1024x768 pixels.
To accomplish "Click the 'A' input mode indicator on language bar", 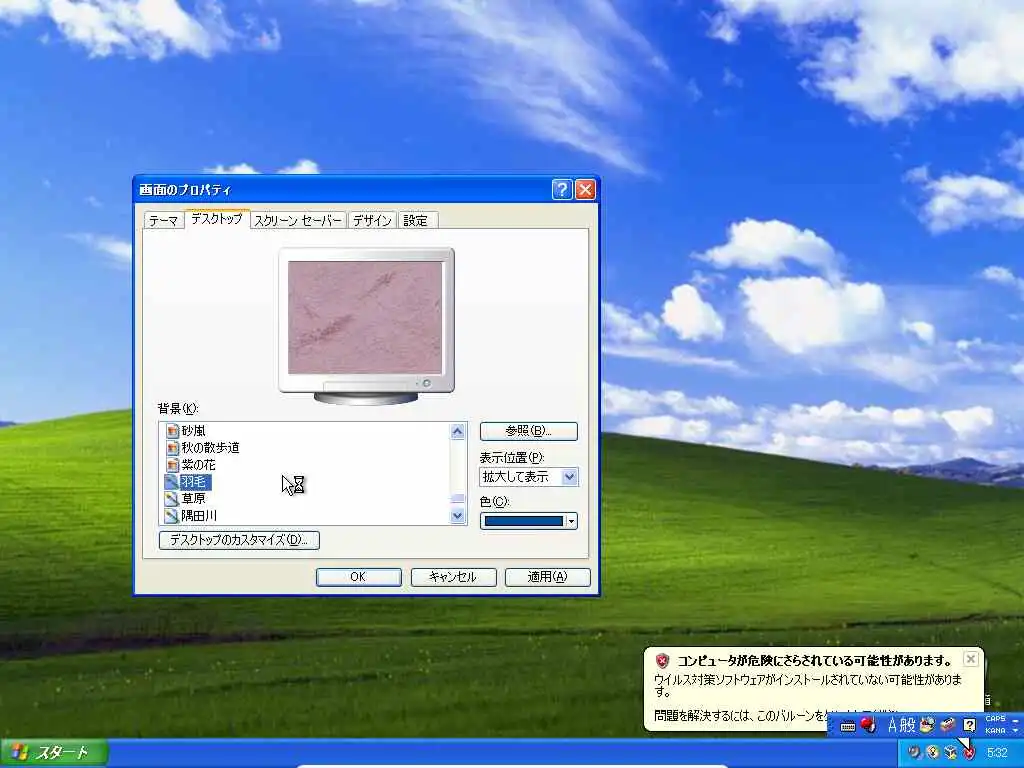I will pos(892,725).
